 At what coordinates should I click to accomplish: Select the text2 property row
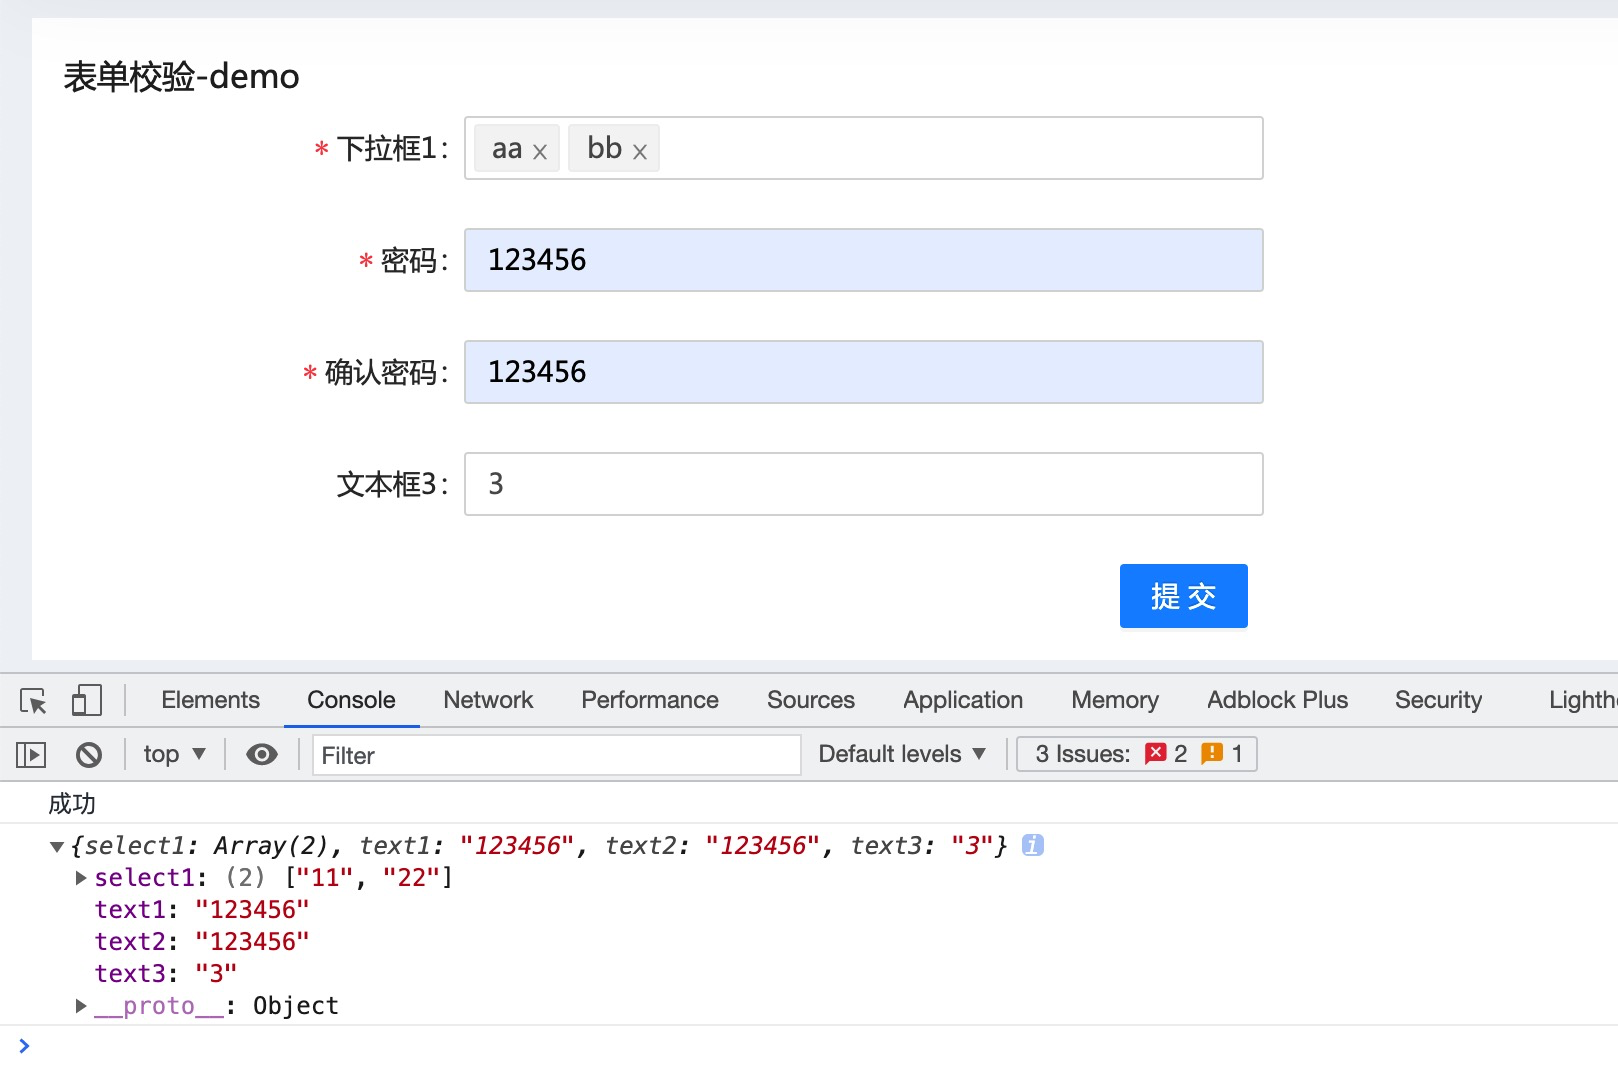tap(202, 942)
